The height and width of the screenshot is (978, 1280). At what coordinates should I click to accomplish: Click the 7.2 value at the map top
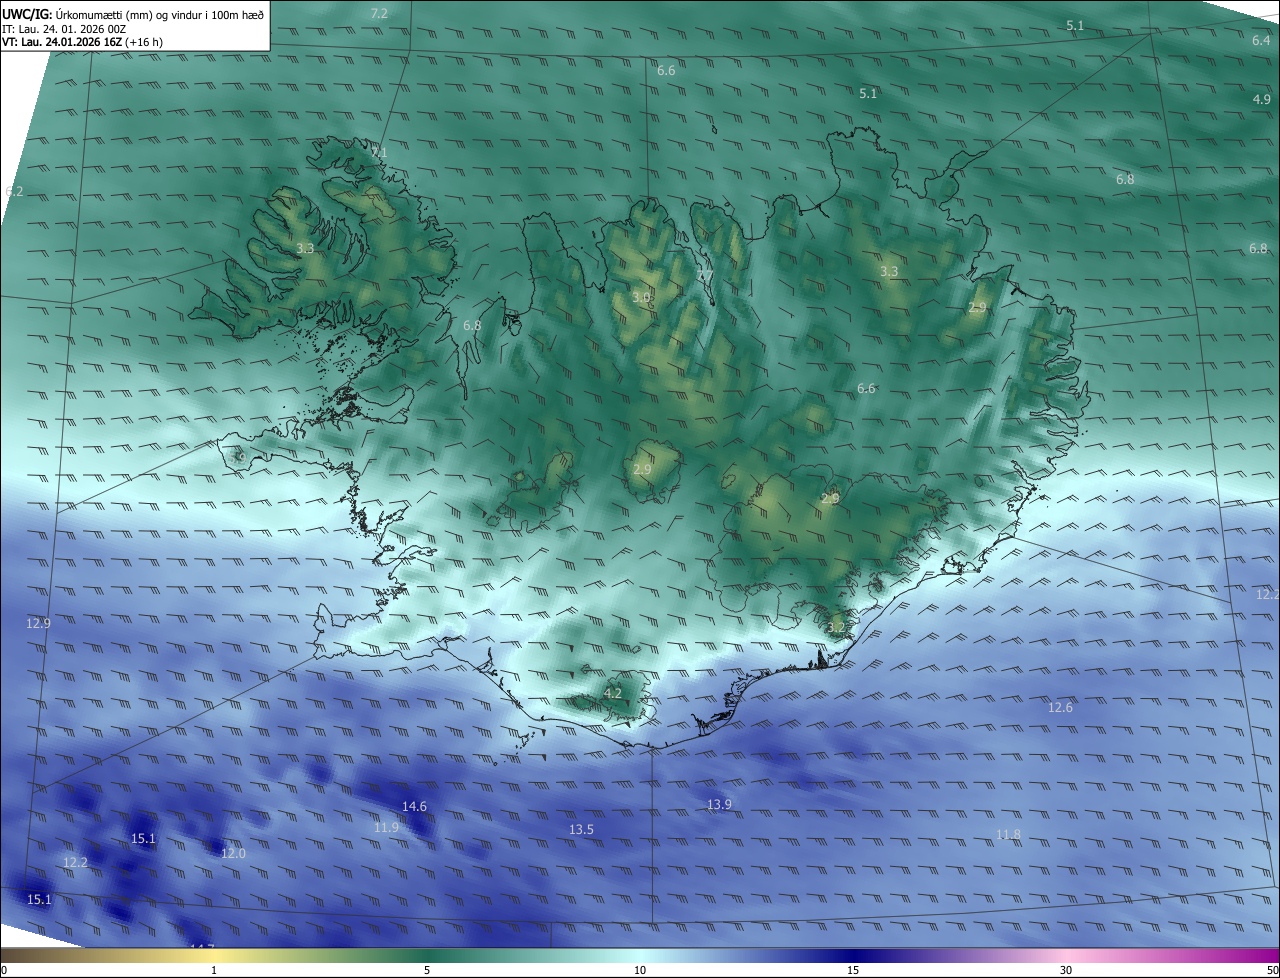[x=379, y=13]
